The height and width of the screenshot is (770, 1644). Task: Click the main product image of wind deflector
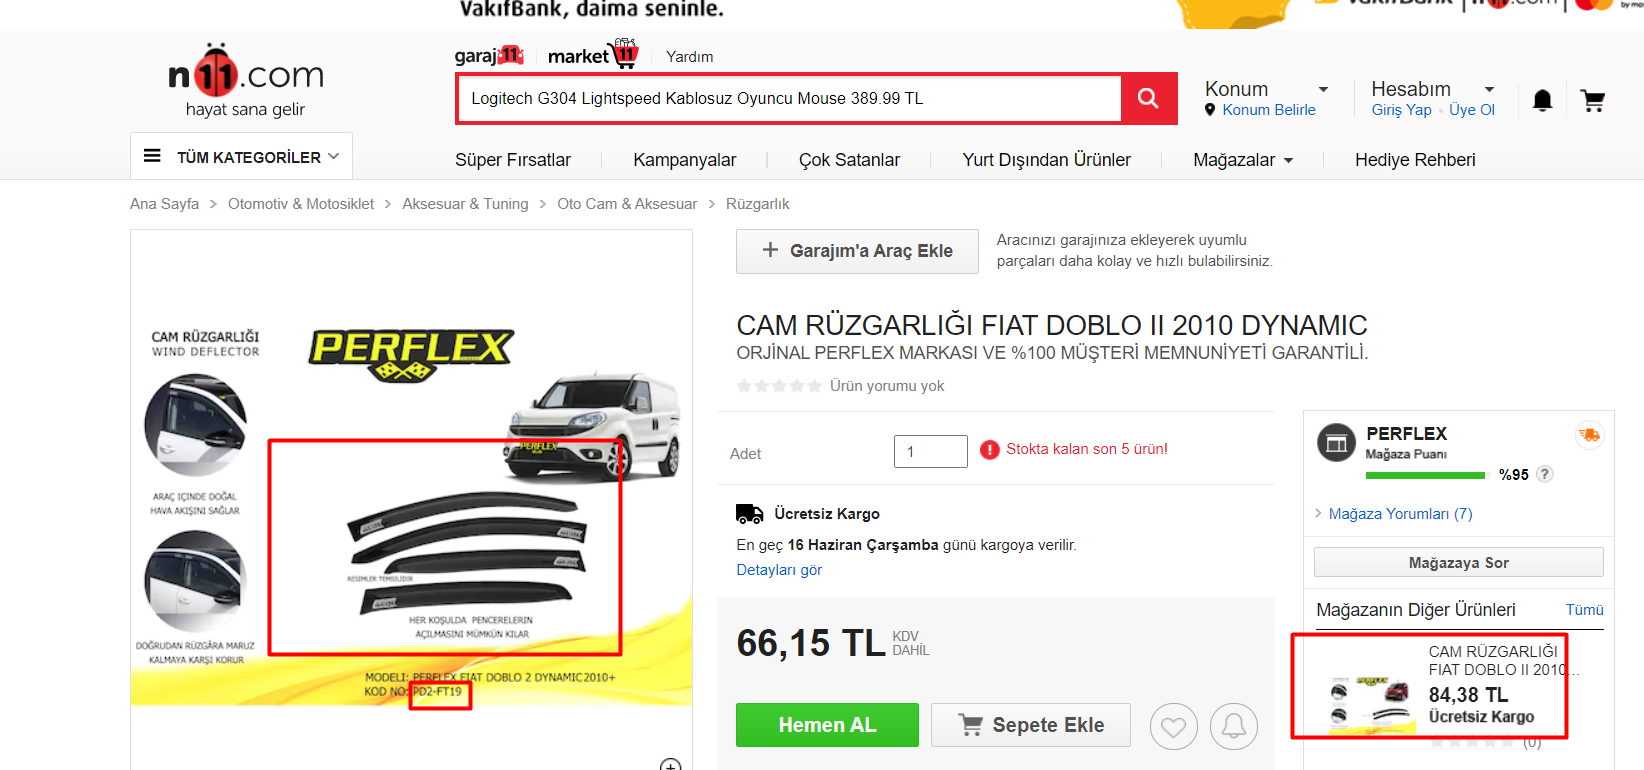pyautogui.click(x=411, y=500)
